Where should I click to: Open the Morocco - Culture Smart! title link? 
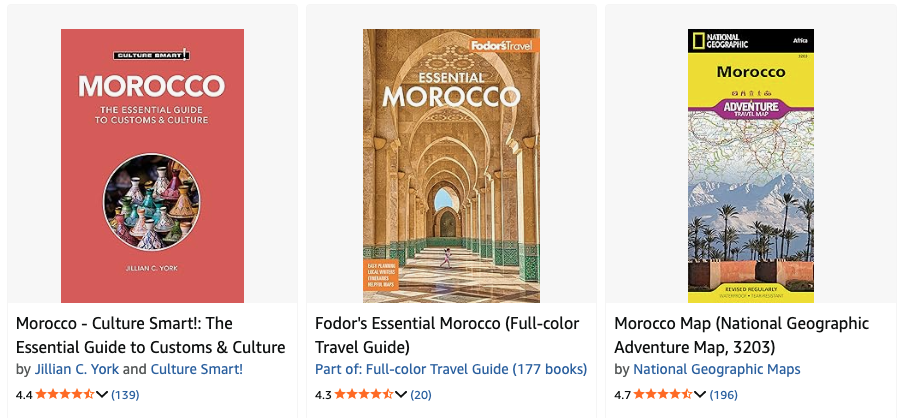[x=150, y=335]
